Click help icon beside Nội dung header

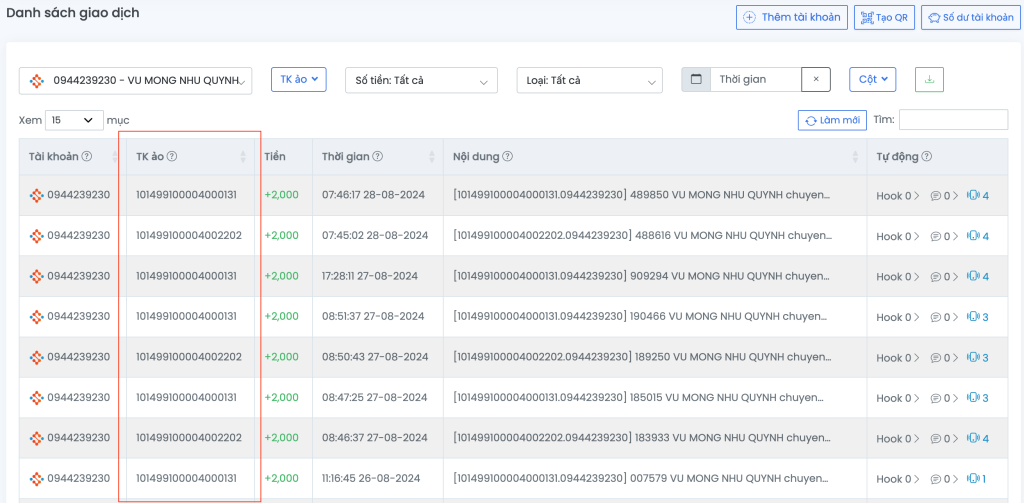(x=508, y=156)
